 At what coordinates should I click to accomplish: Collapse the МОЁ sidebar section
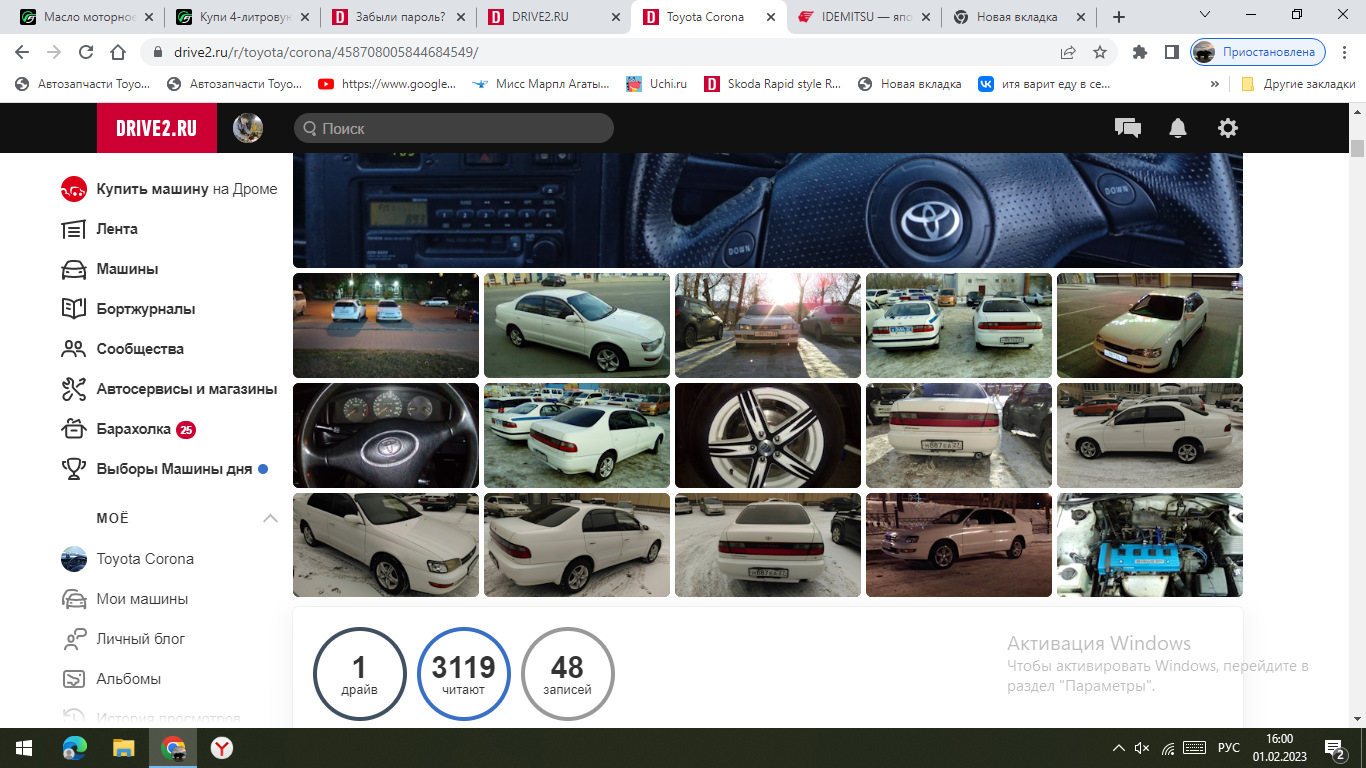[270, 518]
